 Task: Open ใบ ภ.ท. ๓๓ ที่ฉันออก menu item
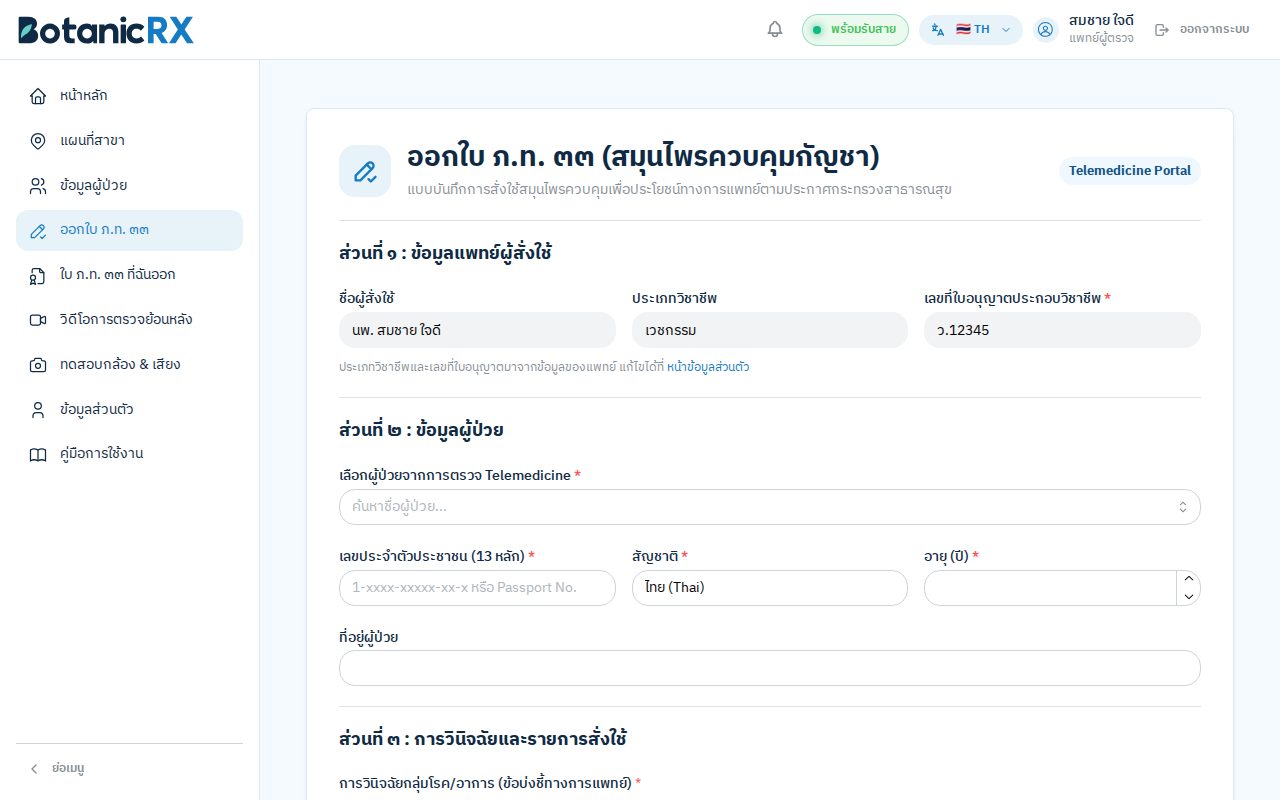[x=129, y=275]
